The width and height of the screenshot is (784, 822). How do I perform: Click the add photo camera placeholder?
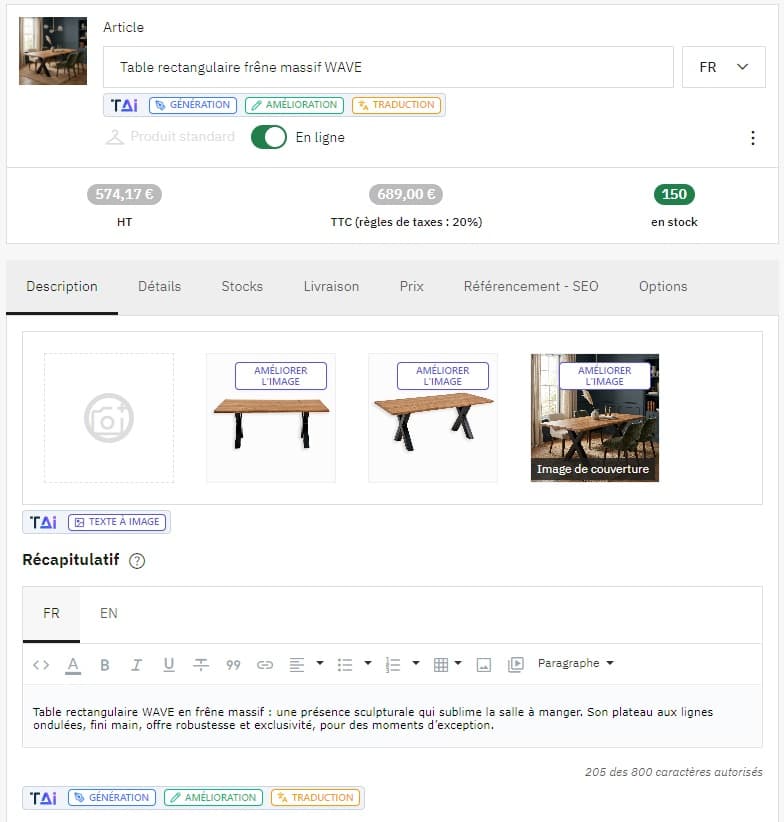[x=109, y=418]
